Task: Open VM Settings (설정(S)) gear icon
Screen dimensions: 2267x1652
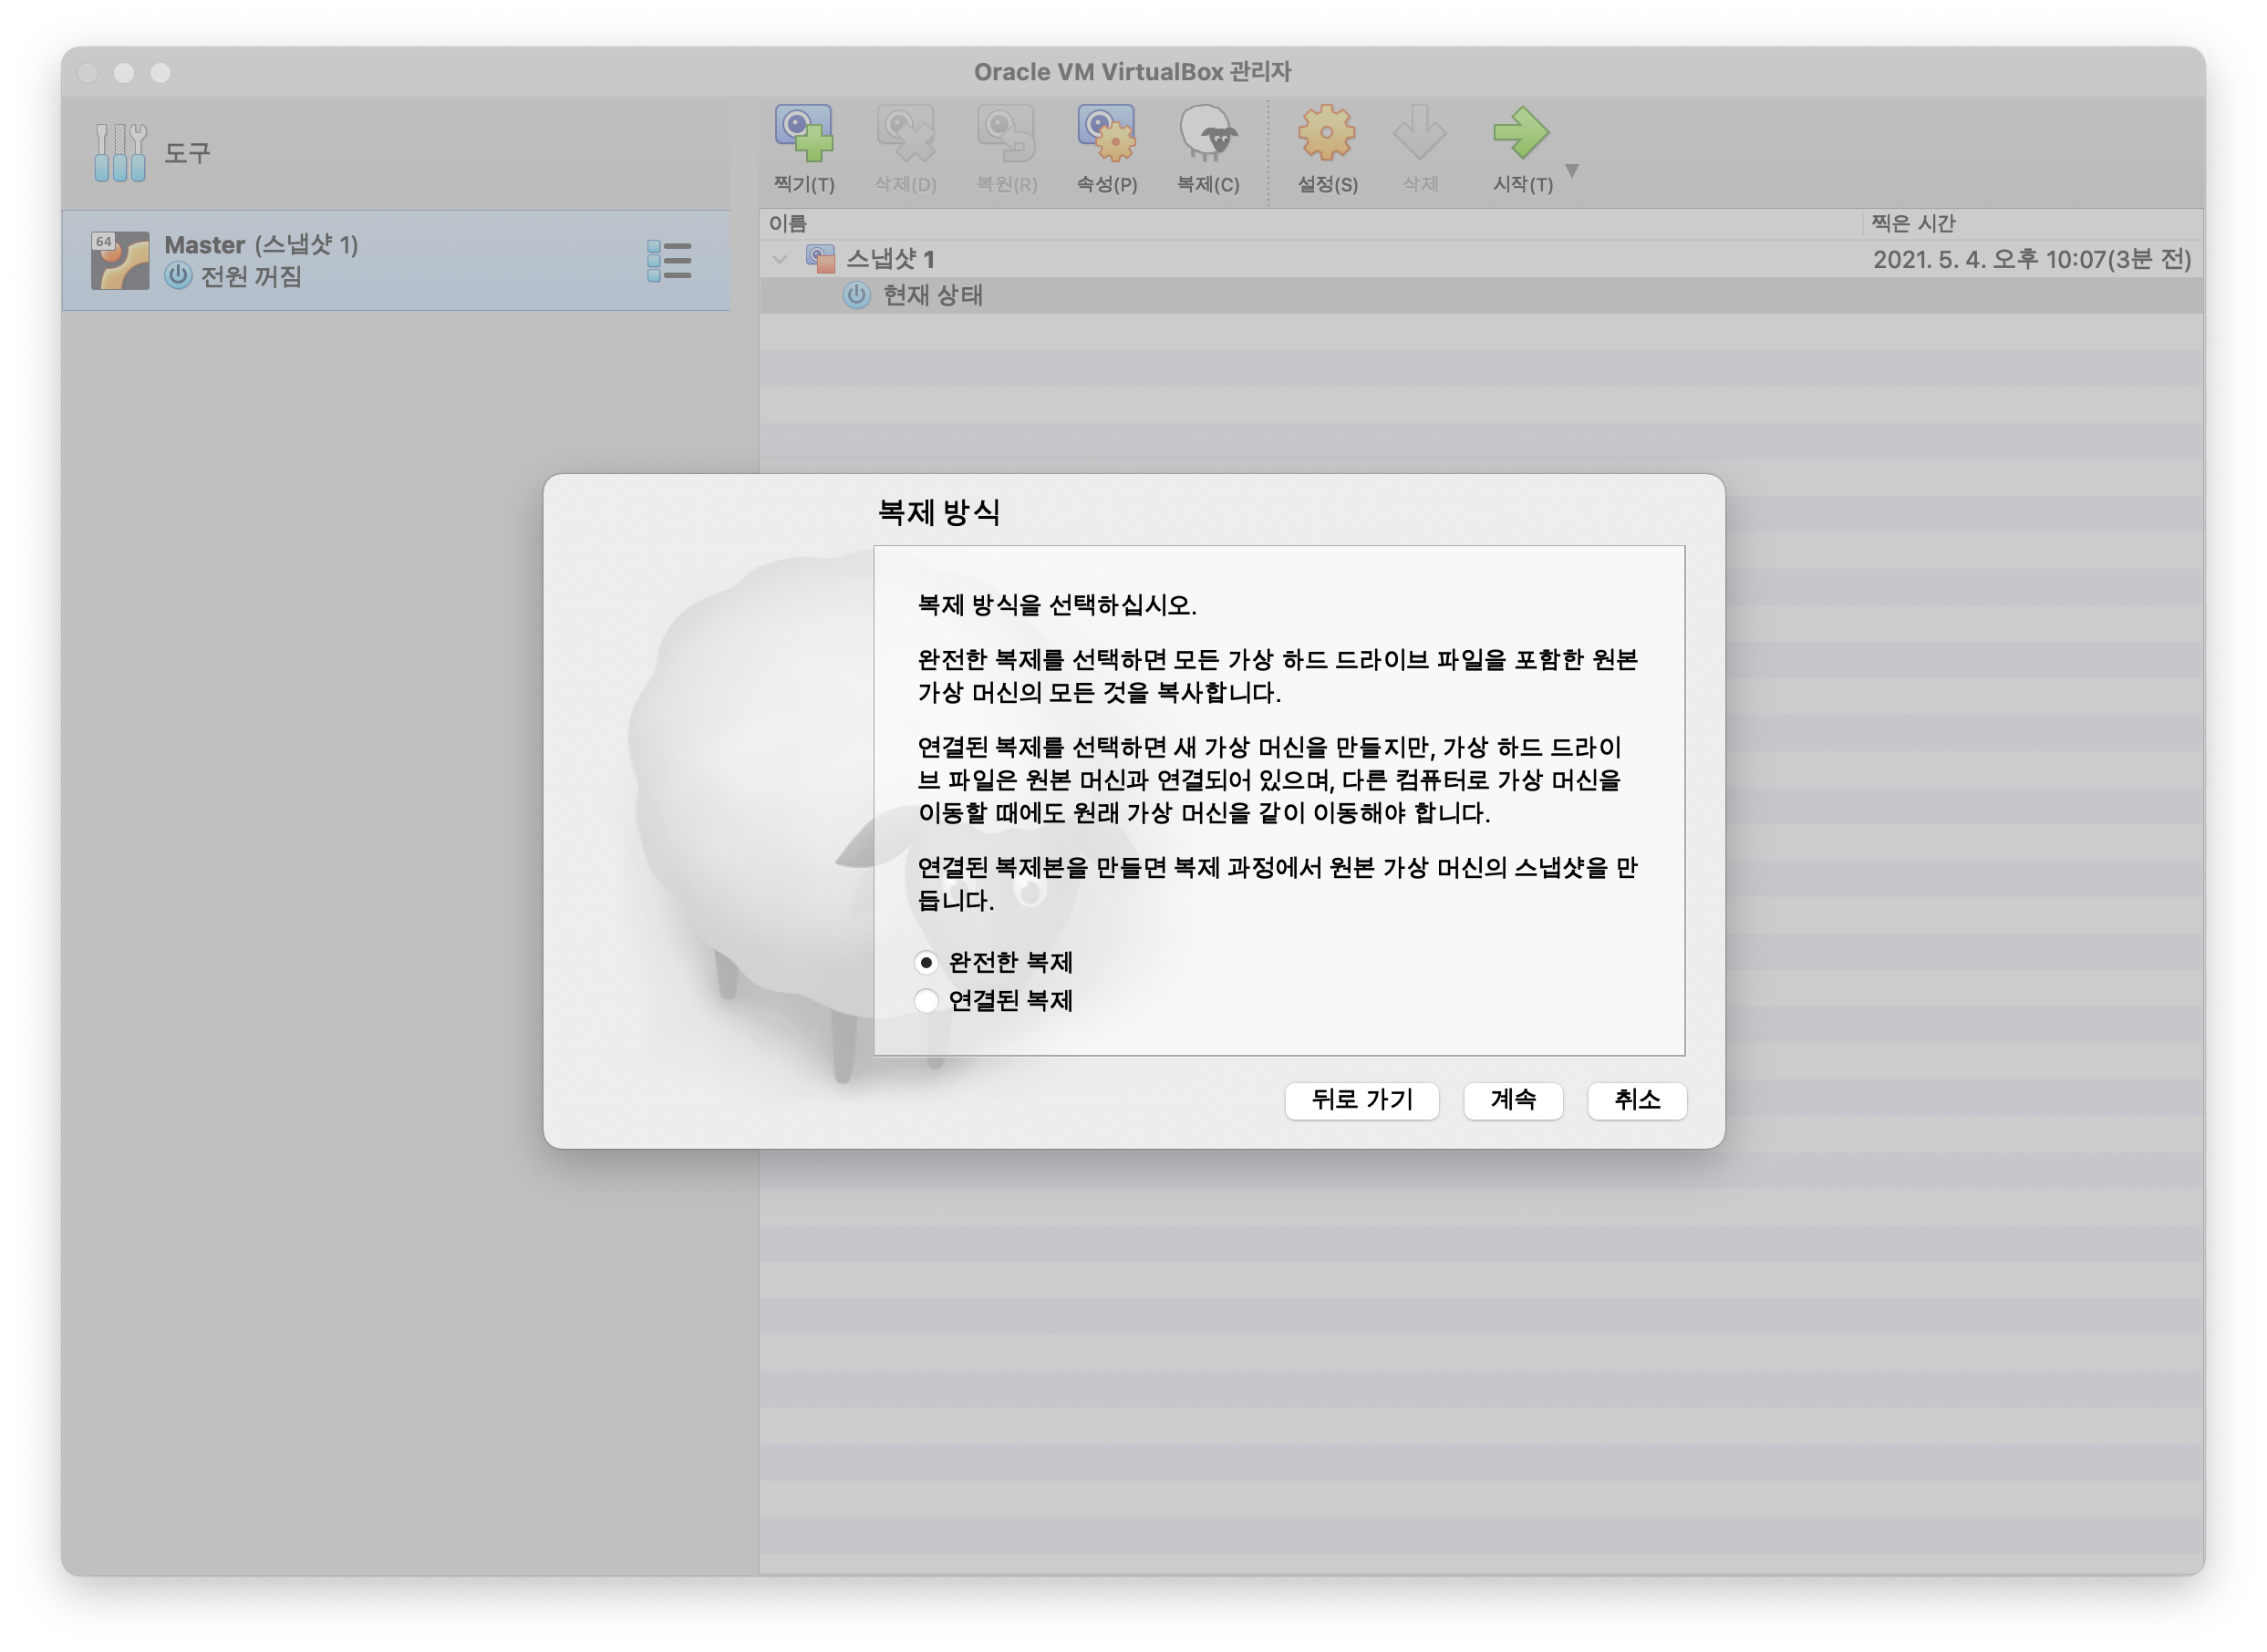Action: pos(1326,135)
